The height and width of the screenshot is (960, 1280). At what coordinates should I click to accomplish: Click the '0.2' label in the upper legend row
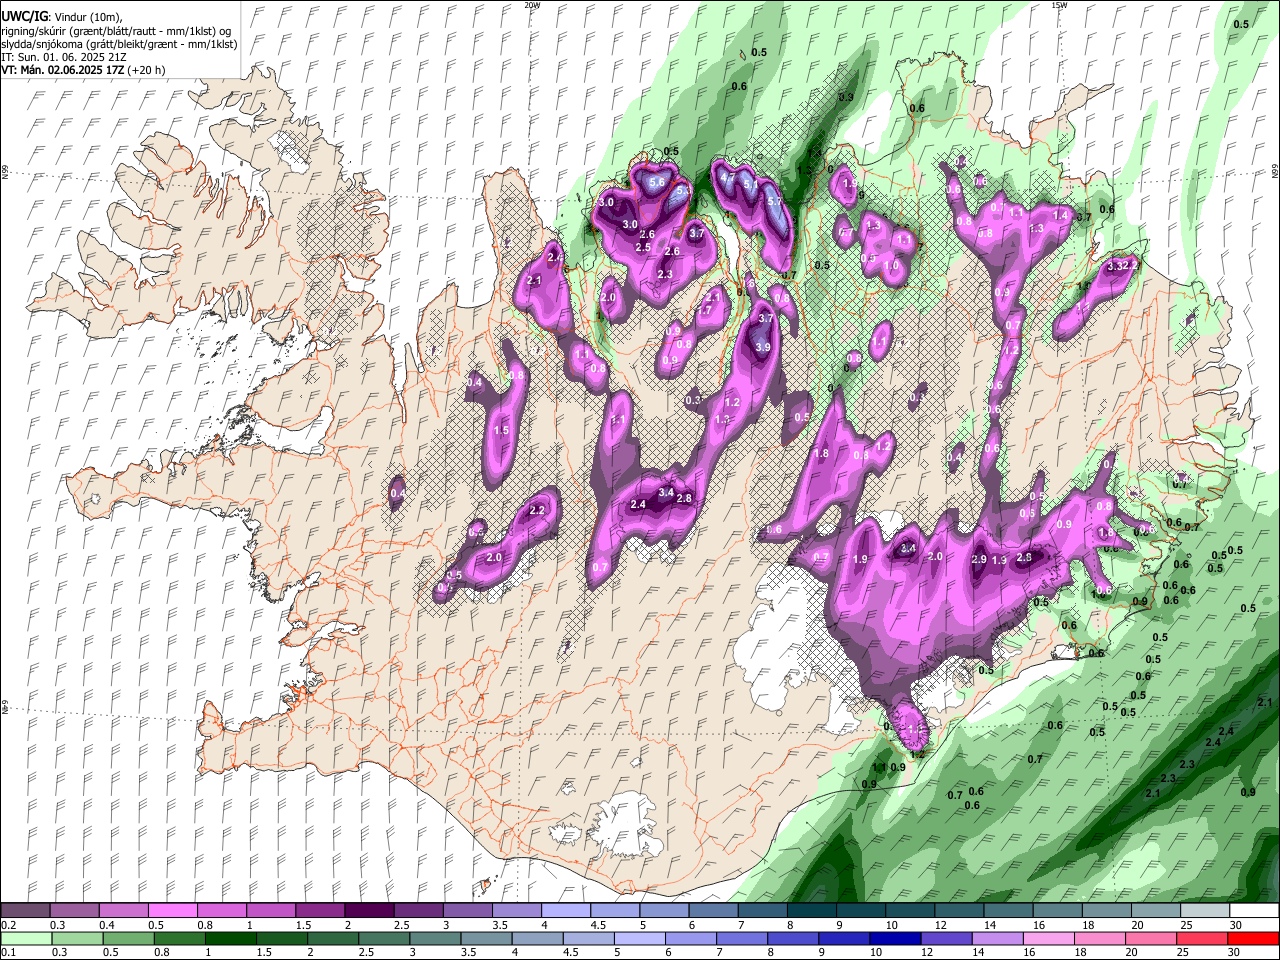click(x=8, y=925)
